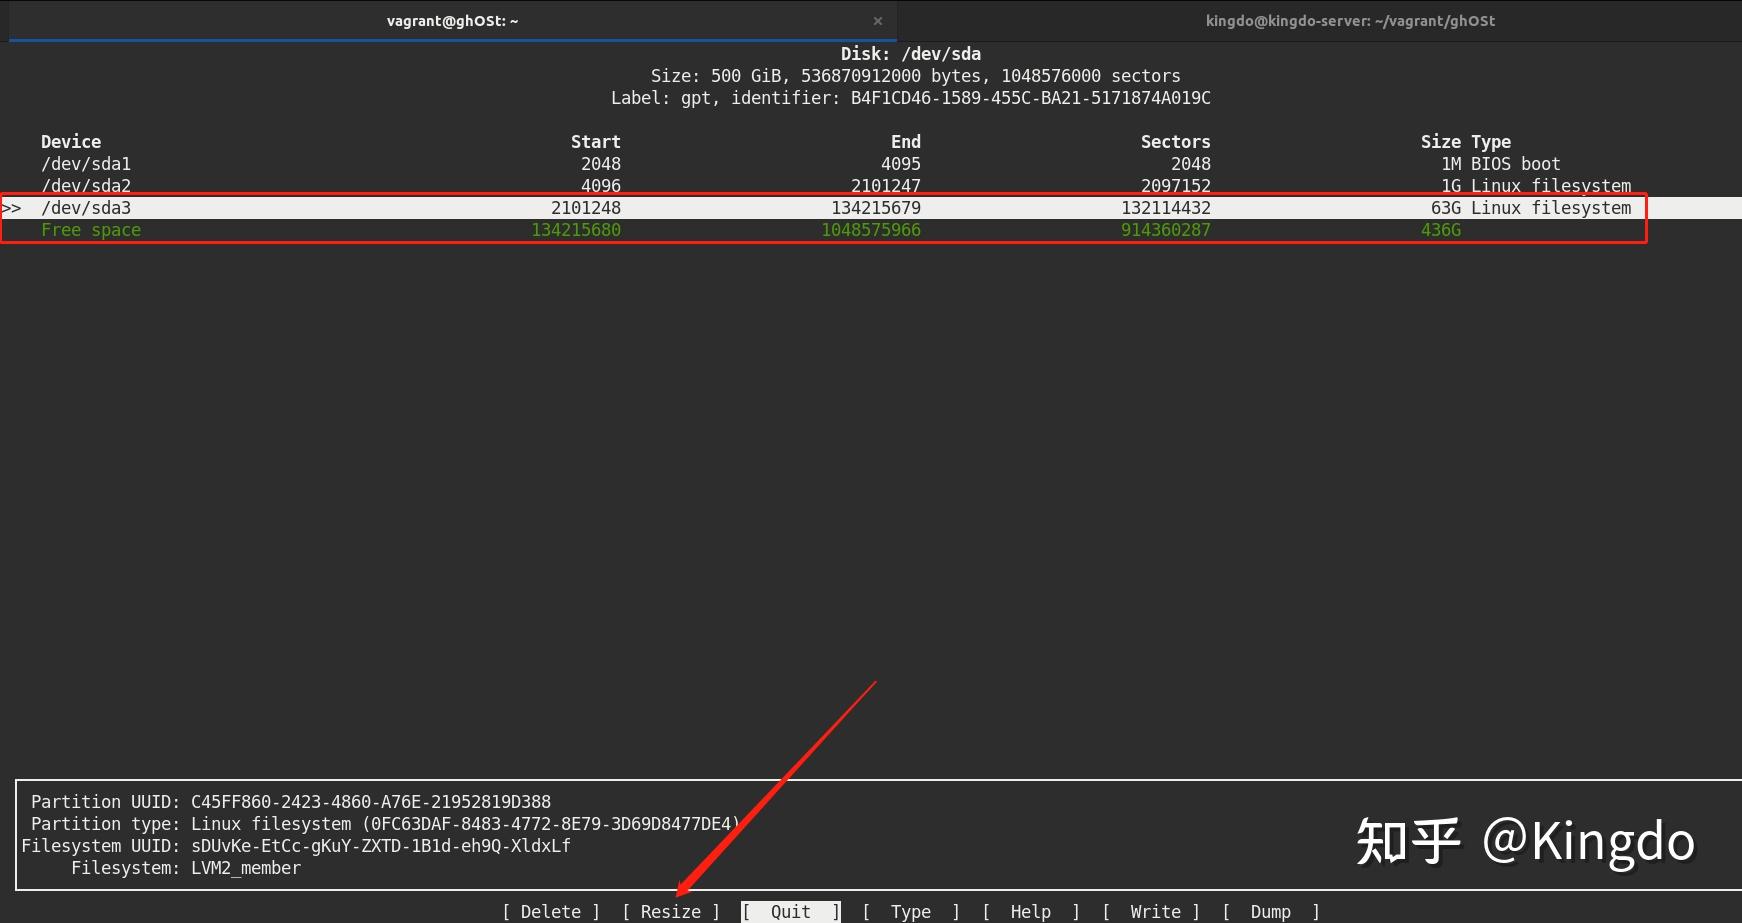Click the BIOS boot type text
This screenshot has height=923, width=1742.
tap(1516, 164)
